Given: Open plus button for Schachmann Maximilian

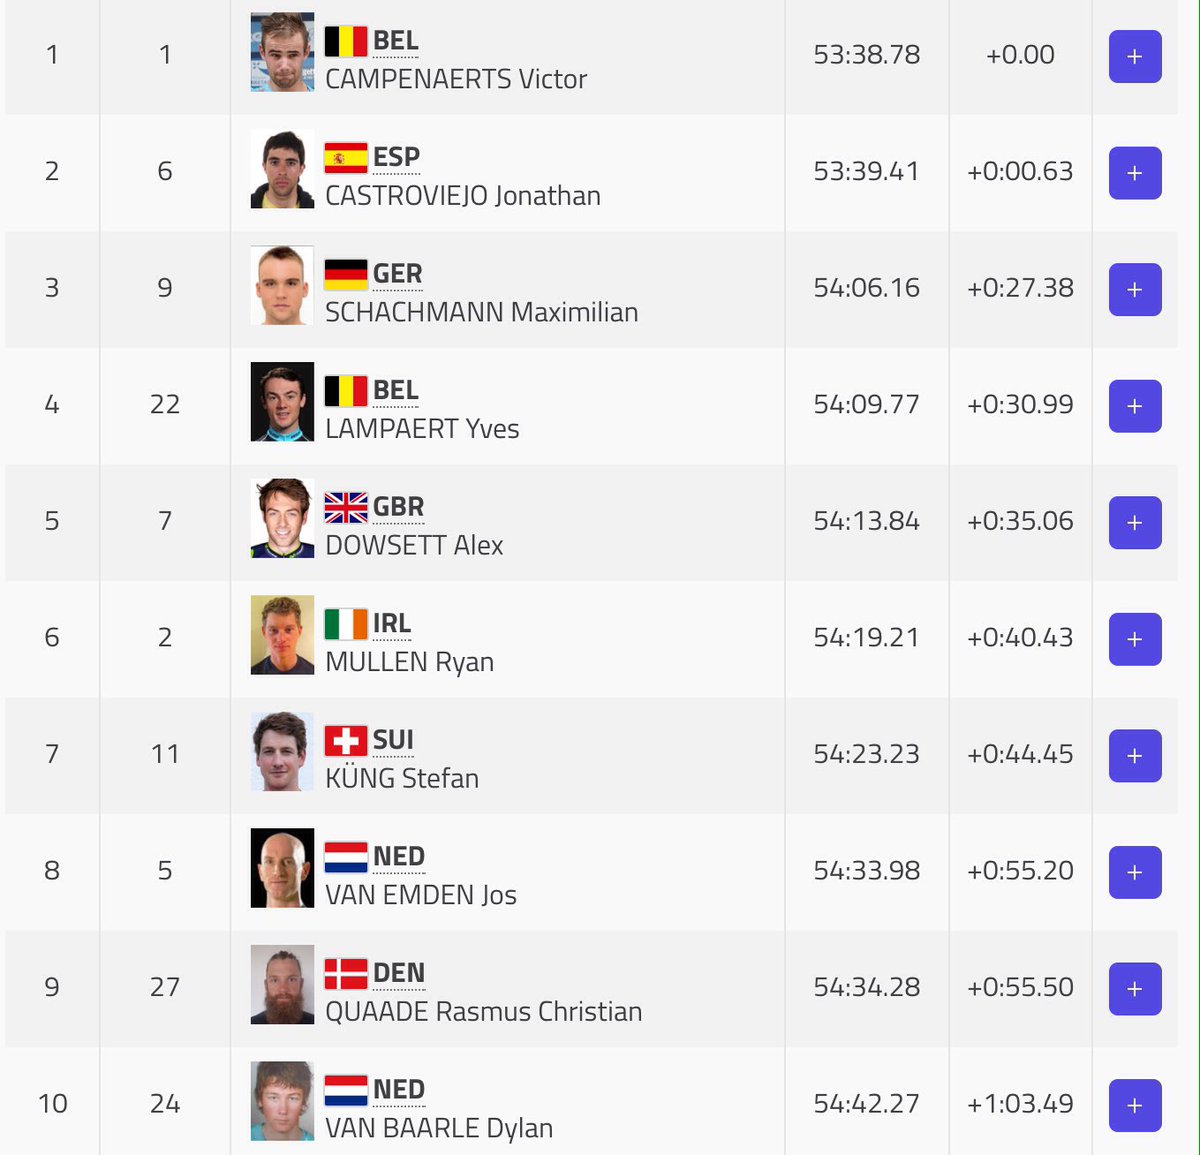Looking at the screenshot, I should coord(1135,290).
